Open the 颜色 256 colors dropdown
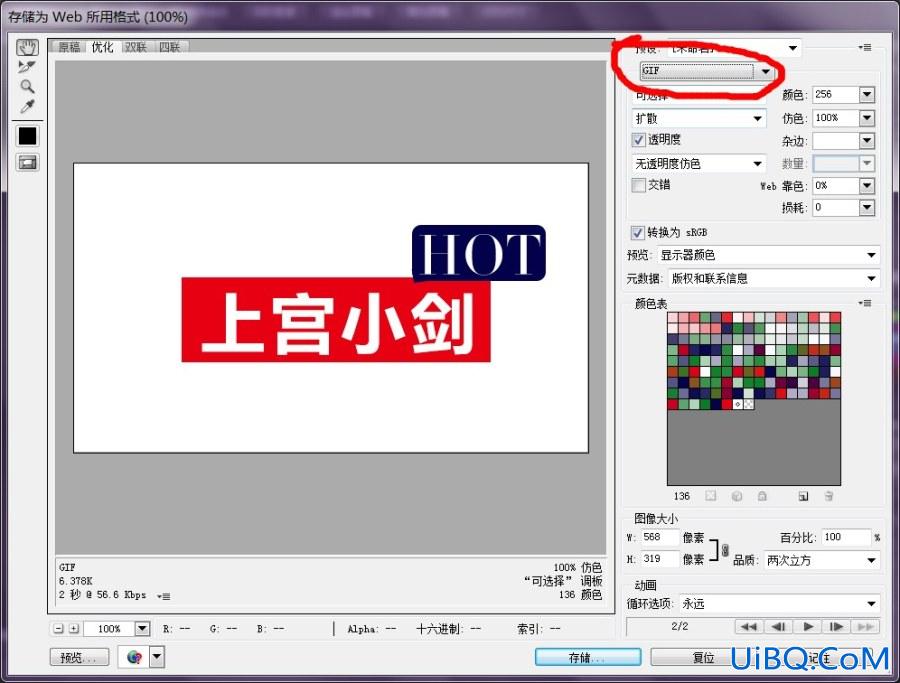The height and width of the screenshot is (683, 900). [x=867, y=94]
